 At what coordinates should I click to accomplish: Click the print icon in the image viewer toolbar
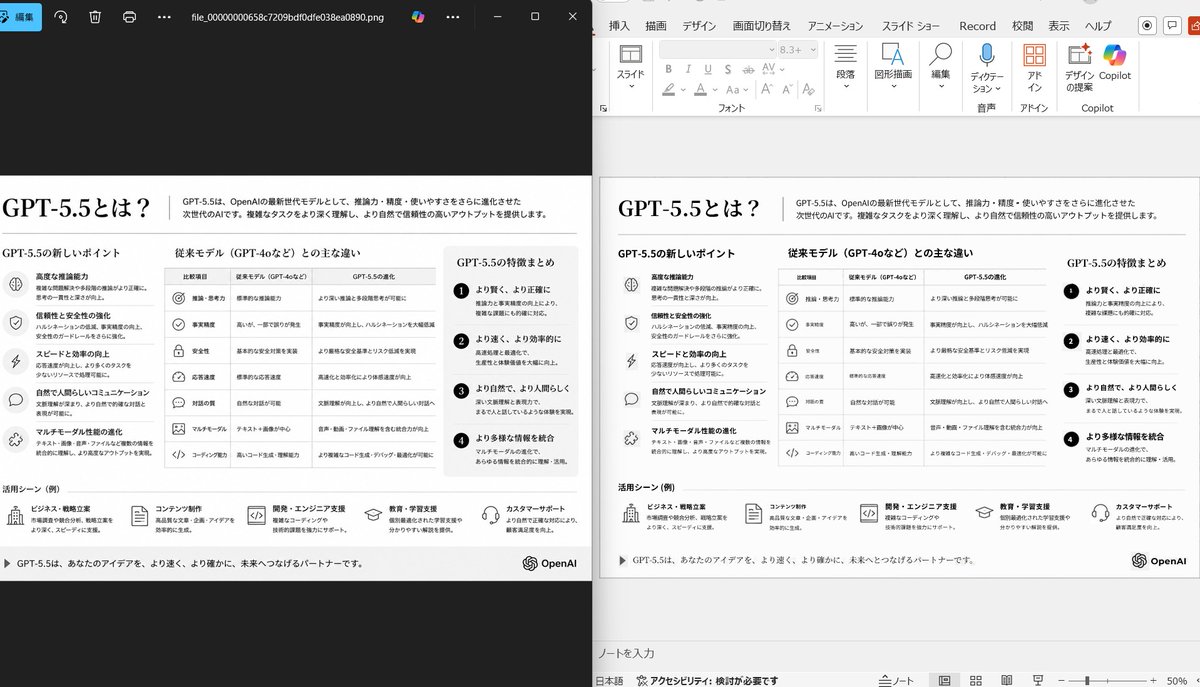(x=128, y=17)
